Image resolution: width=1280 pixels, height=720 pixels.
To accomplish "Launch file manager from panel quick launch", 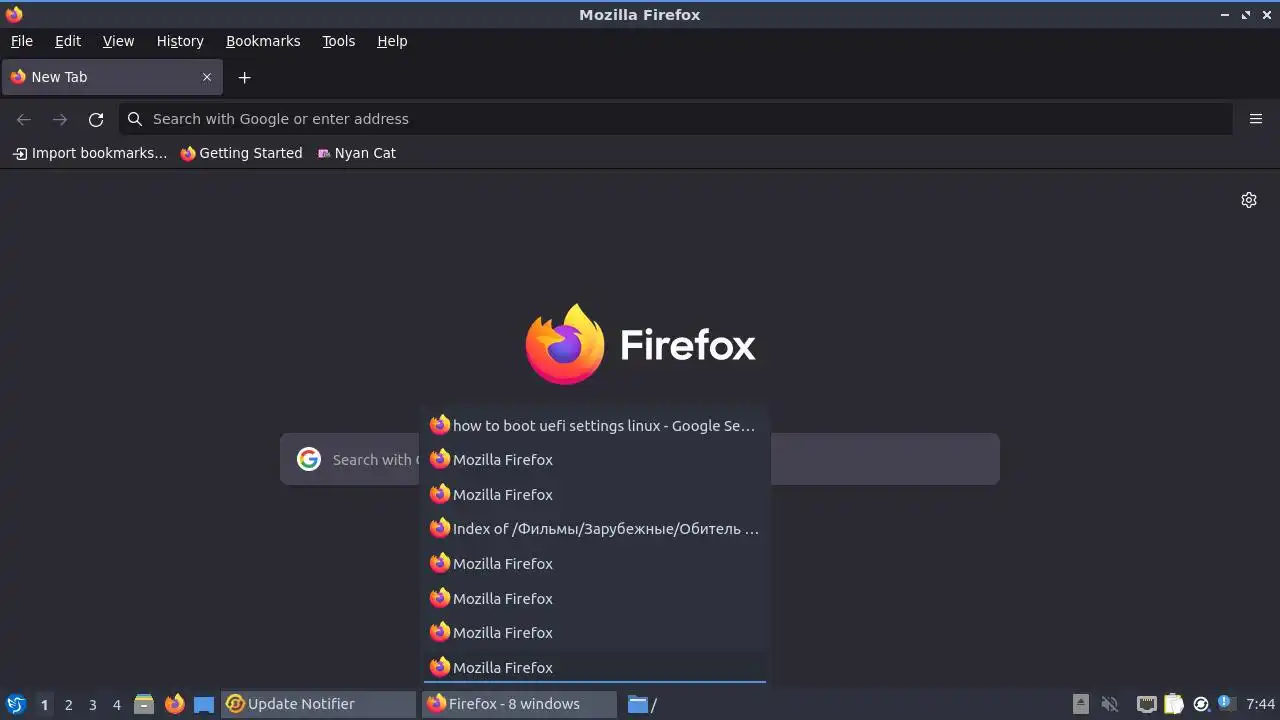I will coord(144,704).
